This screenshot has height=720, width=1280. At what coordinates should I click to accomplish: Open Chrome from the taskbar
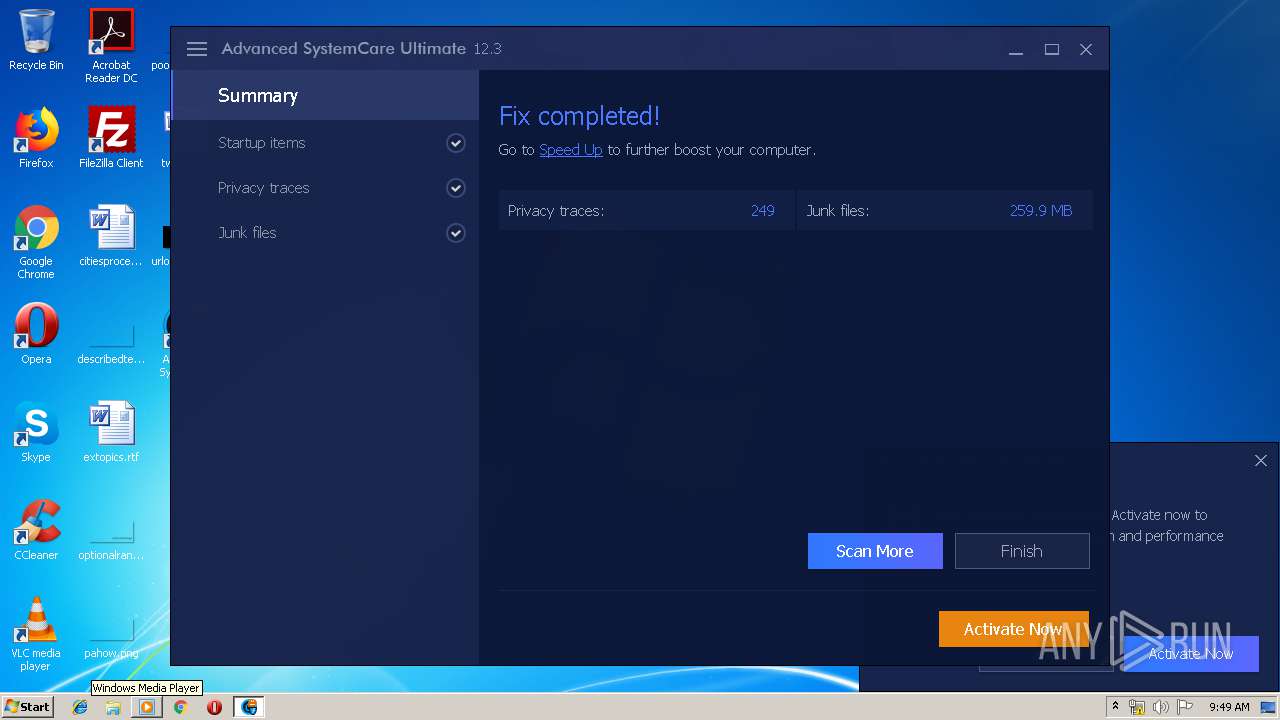[180, 707]
